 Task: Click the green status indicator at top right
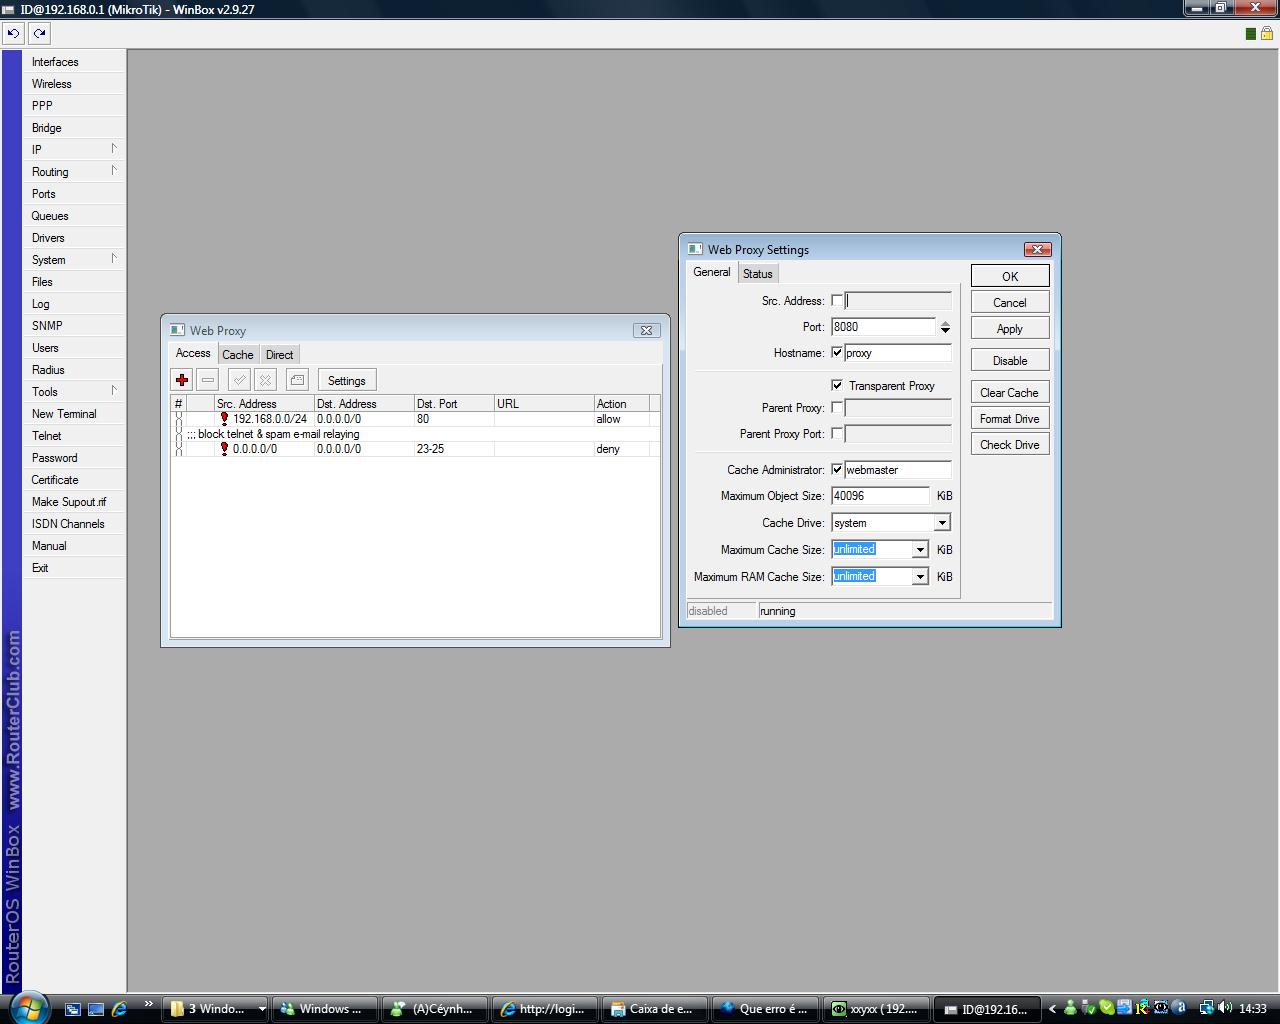point(1250,34)
